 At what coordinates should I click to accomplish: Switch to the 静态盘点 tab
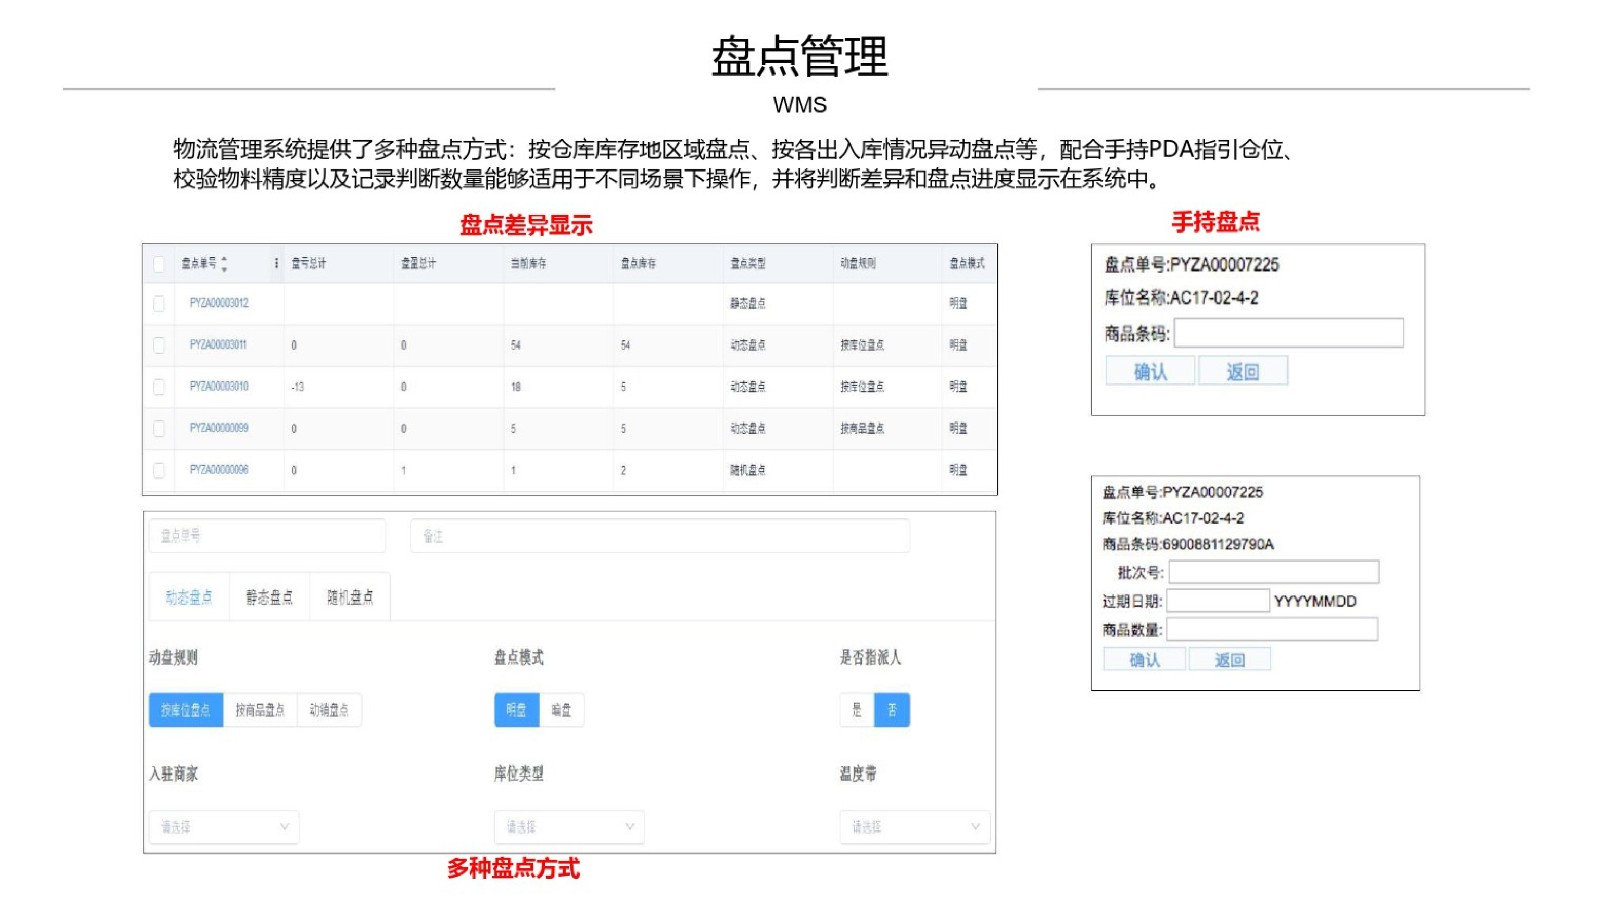tap(269, 597)
